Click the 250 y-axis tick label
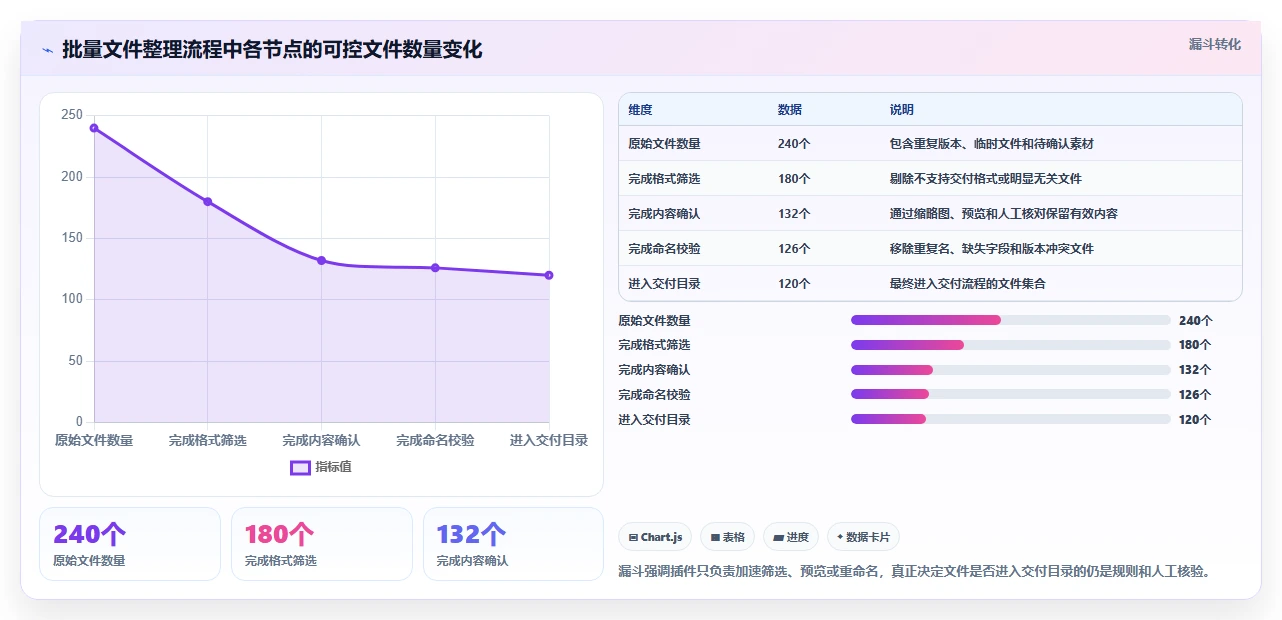This screenshot has width=1282, height=620. (72, 115)
